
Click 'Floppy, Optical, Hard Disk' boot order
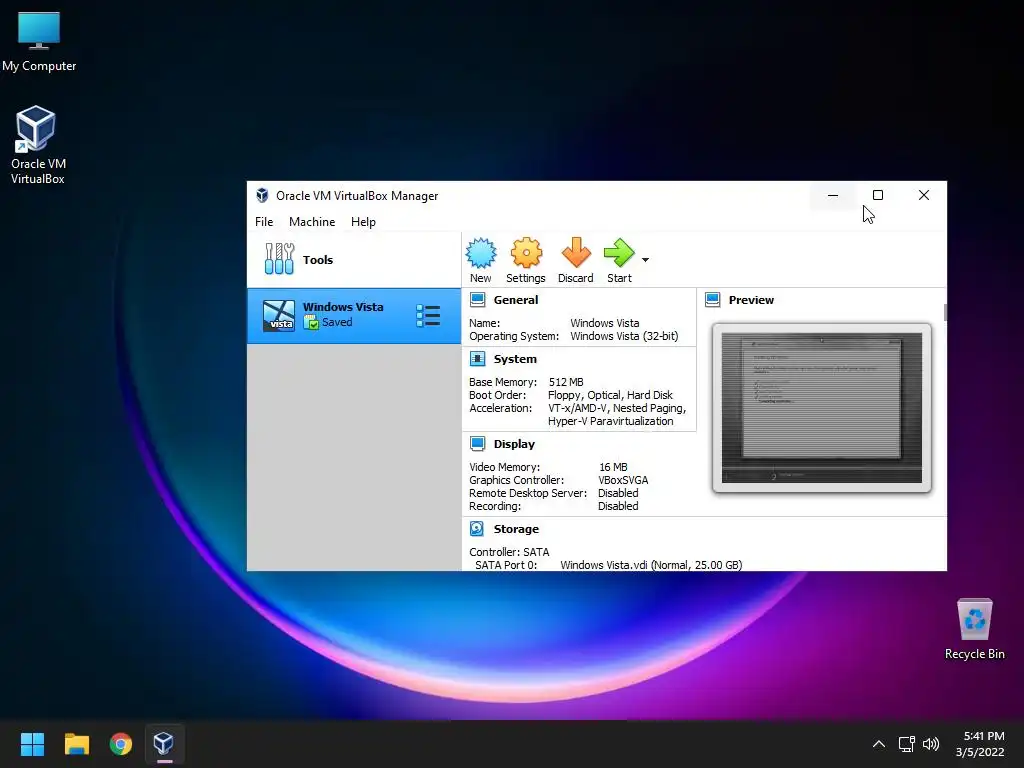(610, 395)
